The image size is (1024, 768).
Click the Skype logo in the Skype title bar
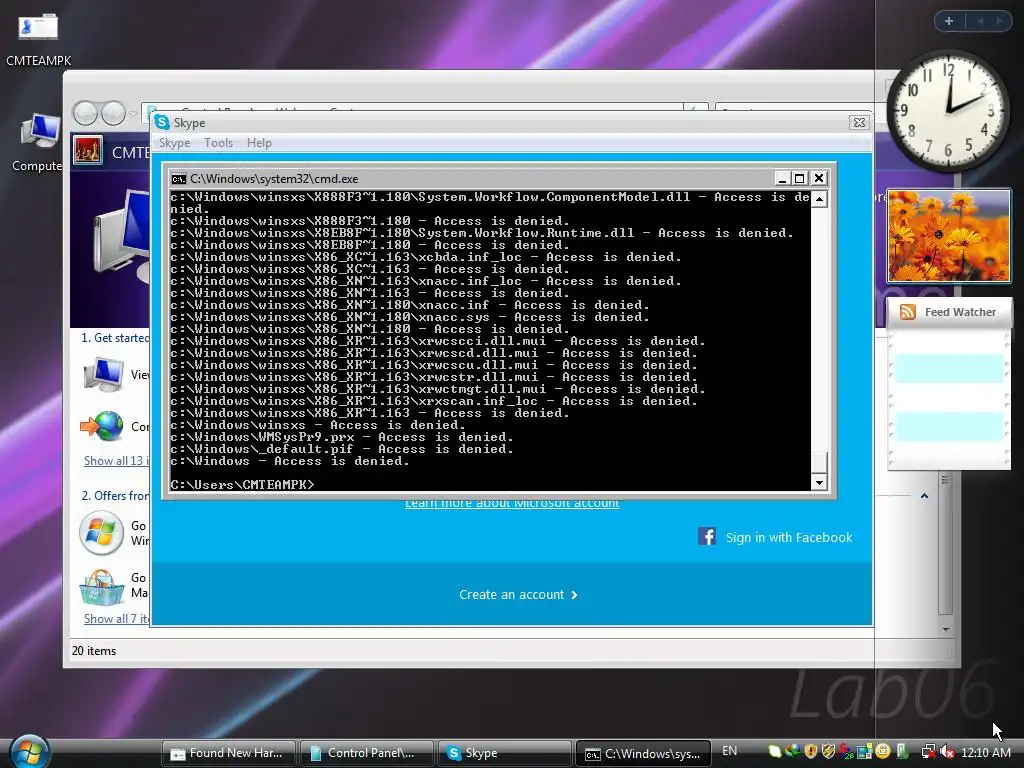(x=162, y=122)
